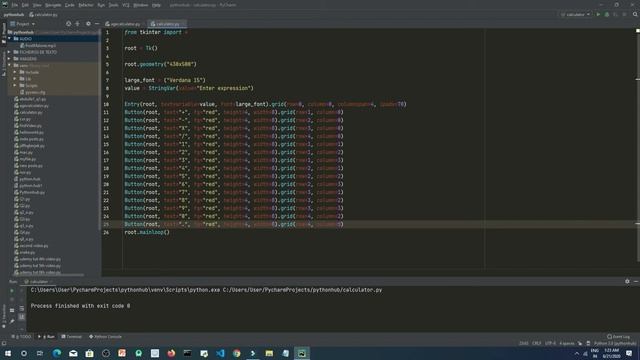Open Project panel settings gear

click(88, 24)
